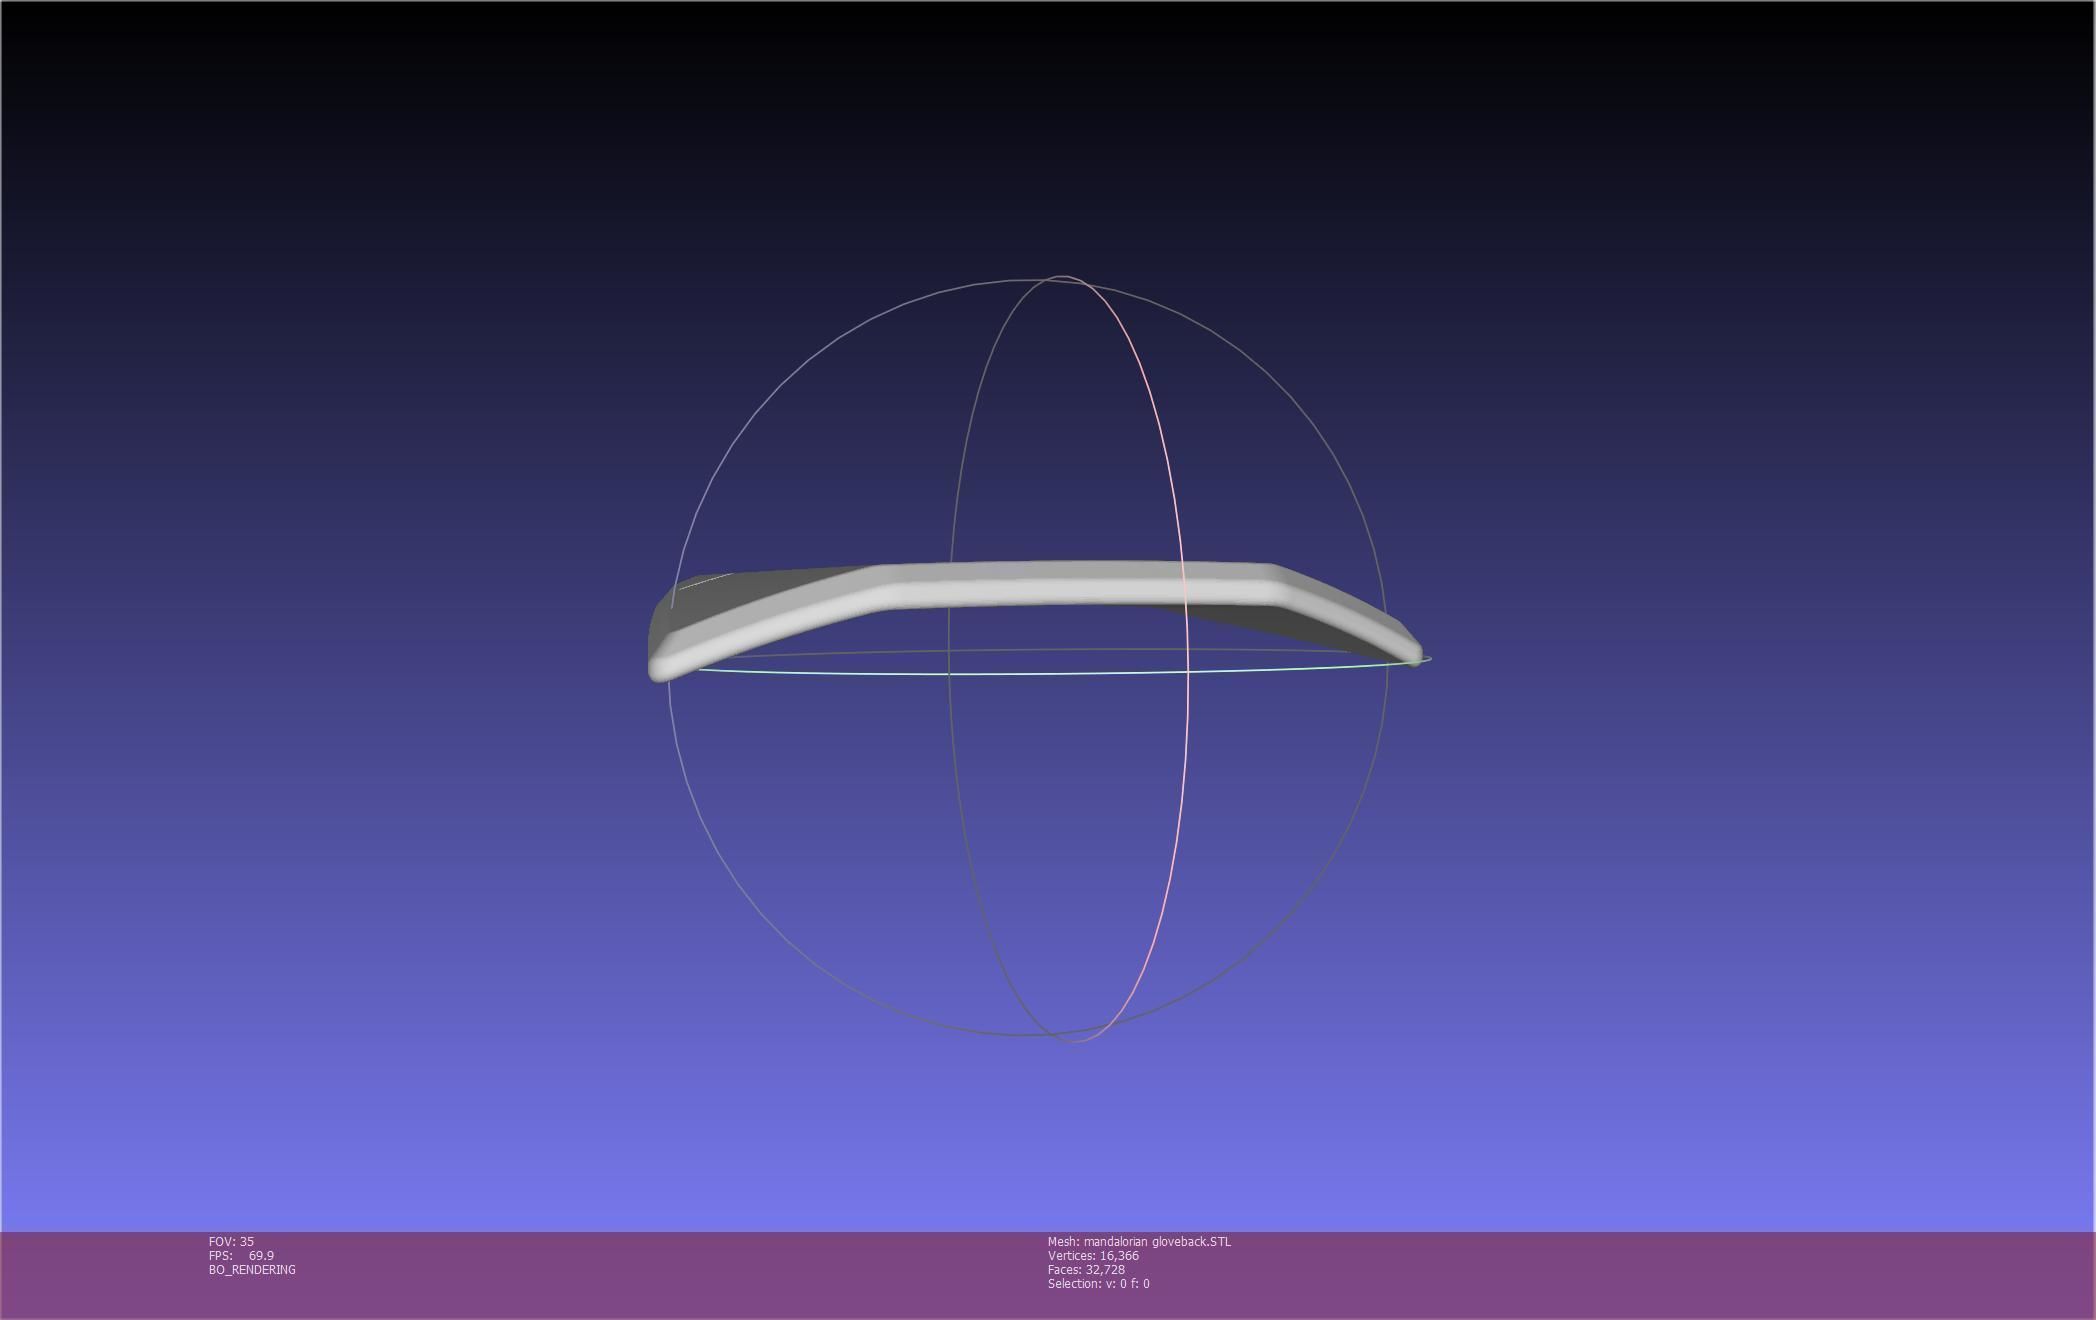Click the Faces: 32,728 readout
Viewport: 2096px width, 1320px height.
pyautogui.click(x=1086, y=1269)
